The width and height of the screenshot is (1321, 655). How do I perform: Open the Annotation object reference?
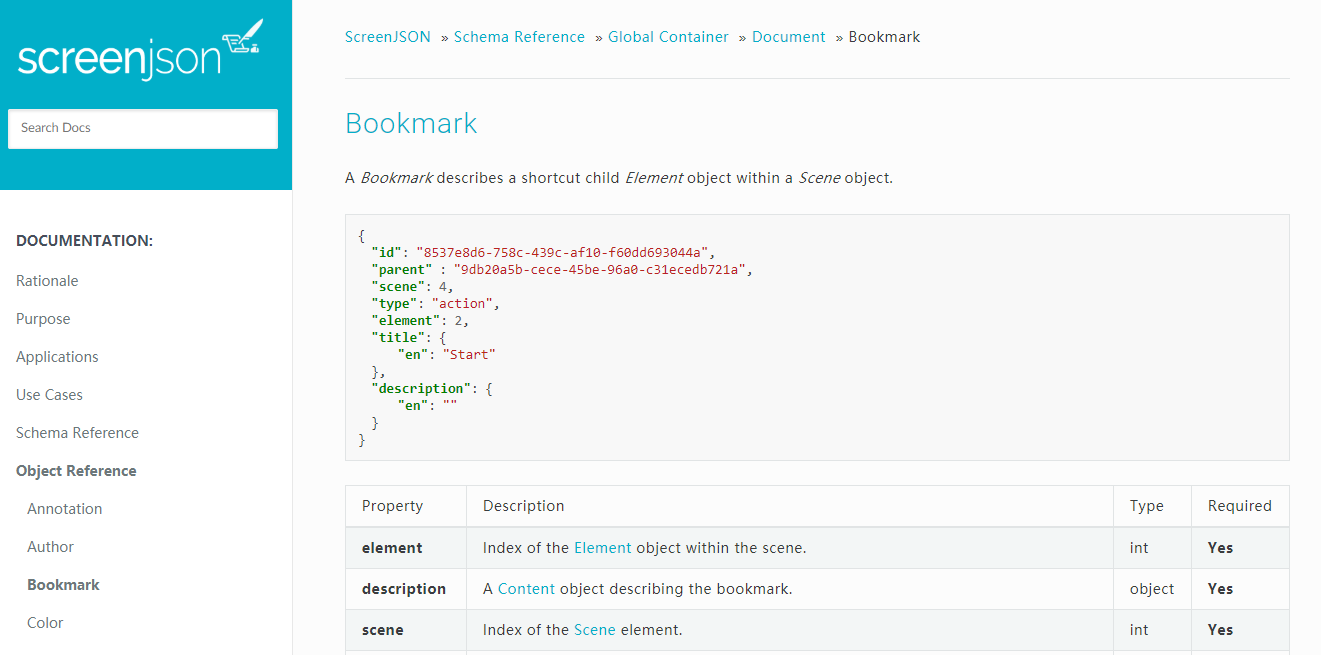click(64, 508)
